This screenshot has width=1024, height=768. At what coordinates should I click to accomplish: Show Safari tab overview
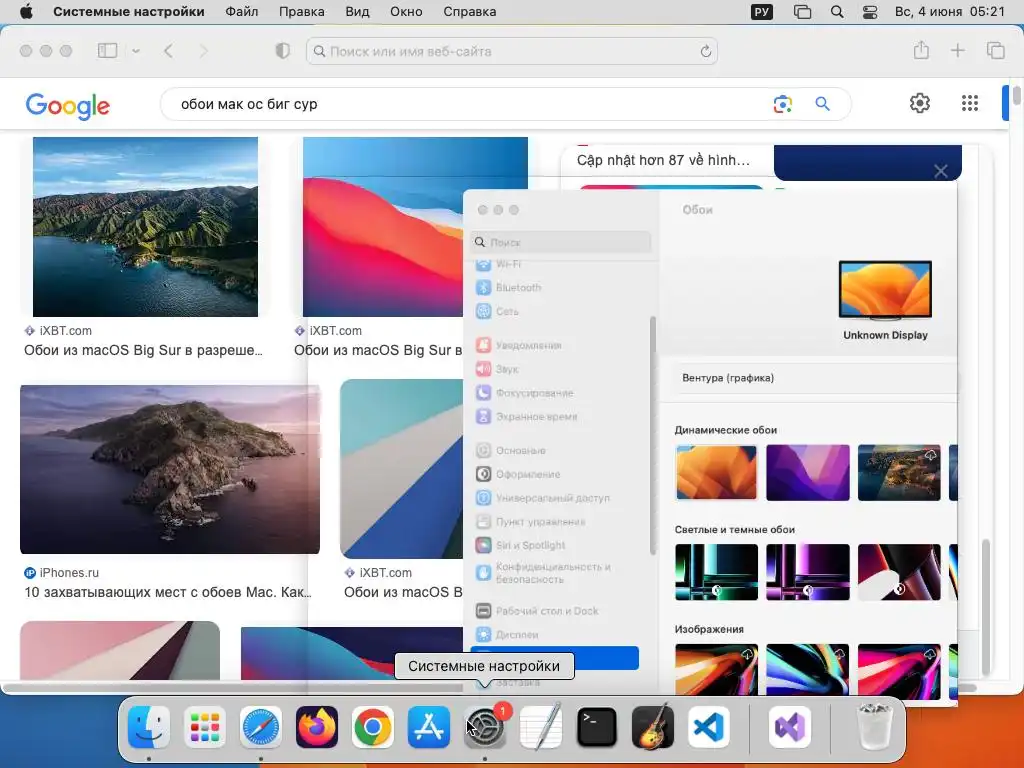995,50
